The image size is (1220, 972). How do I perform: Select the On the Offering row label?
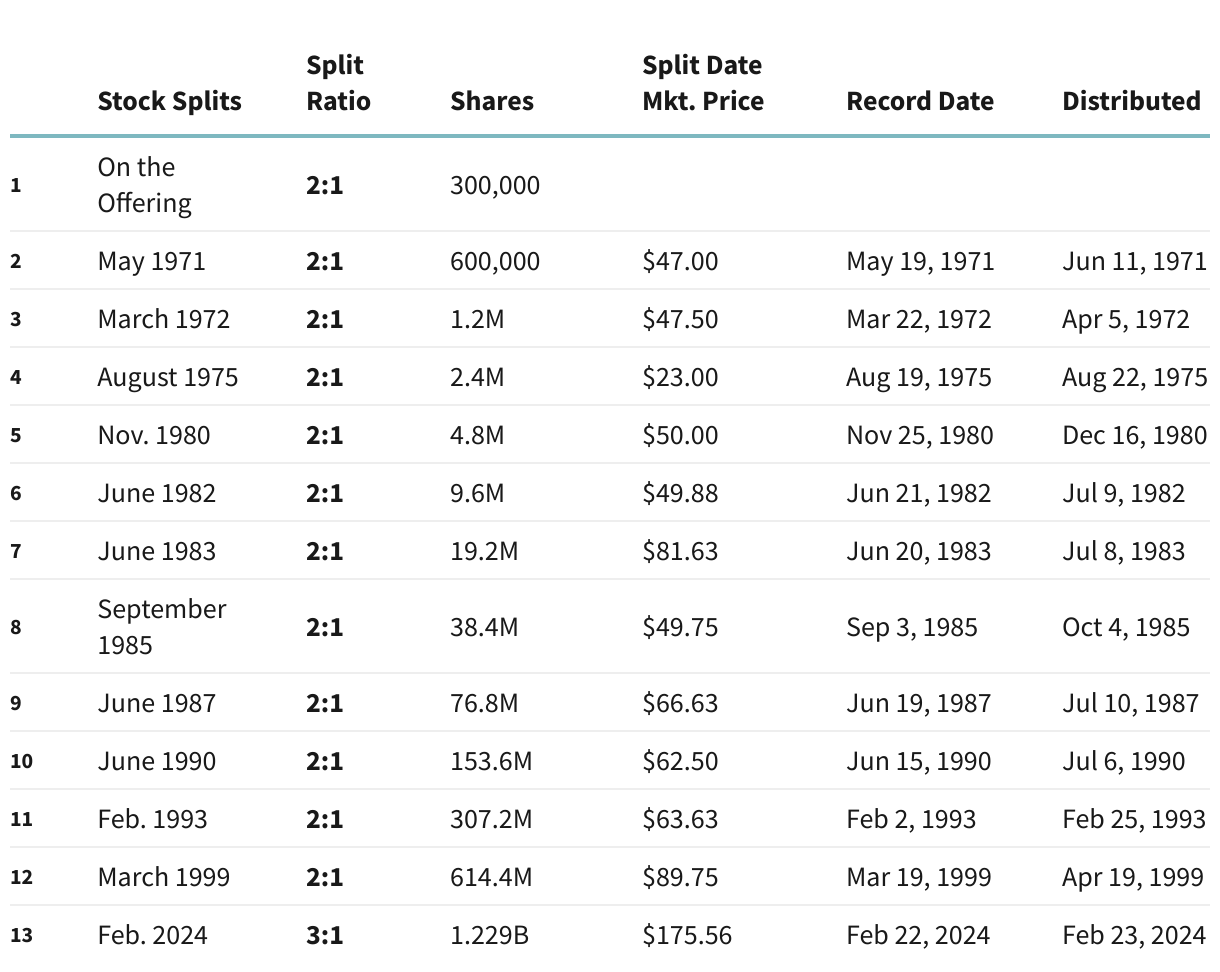point(144,185)
